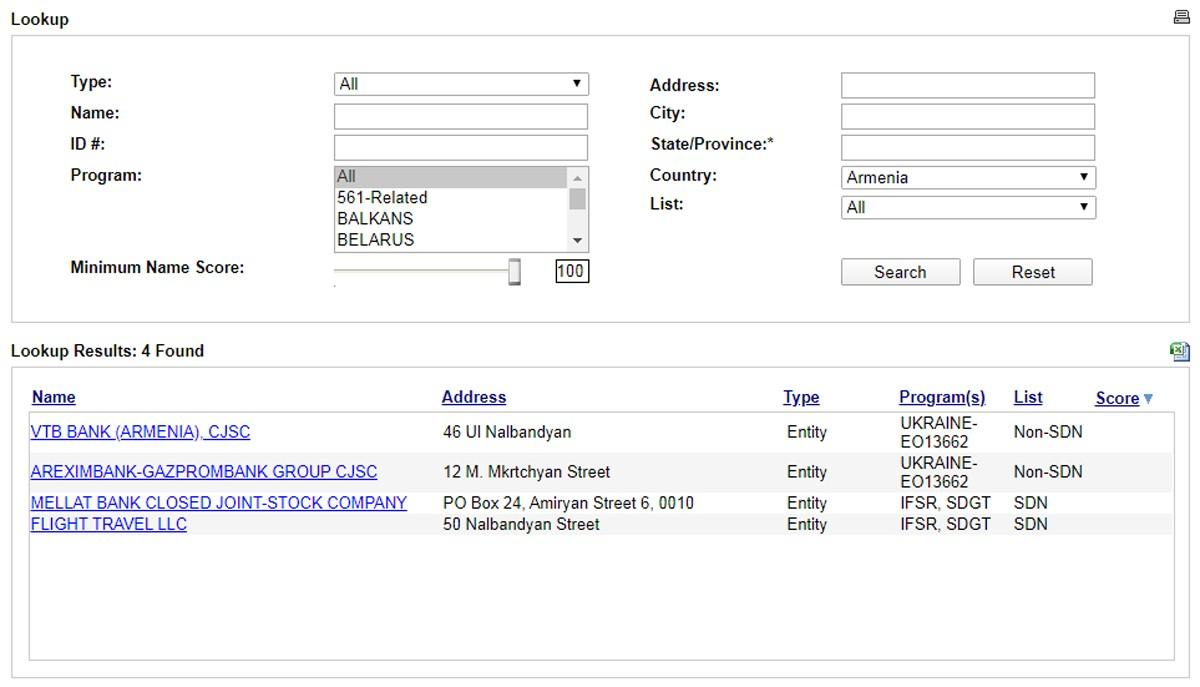Viewport: 1200px width, 687px height.
Task: Open the List dropdown
Action: [x=968, y=208]
